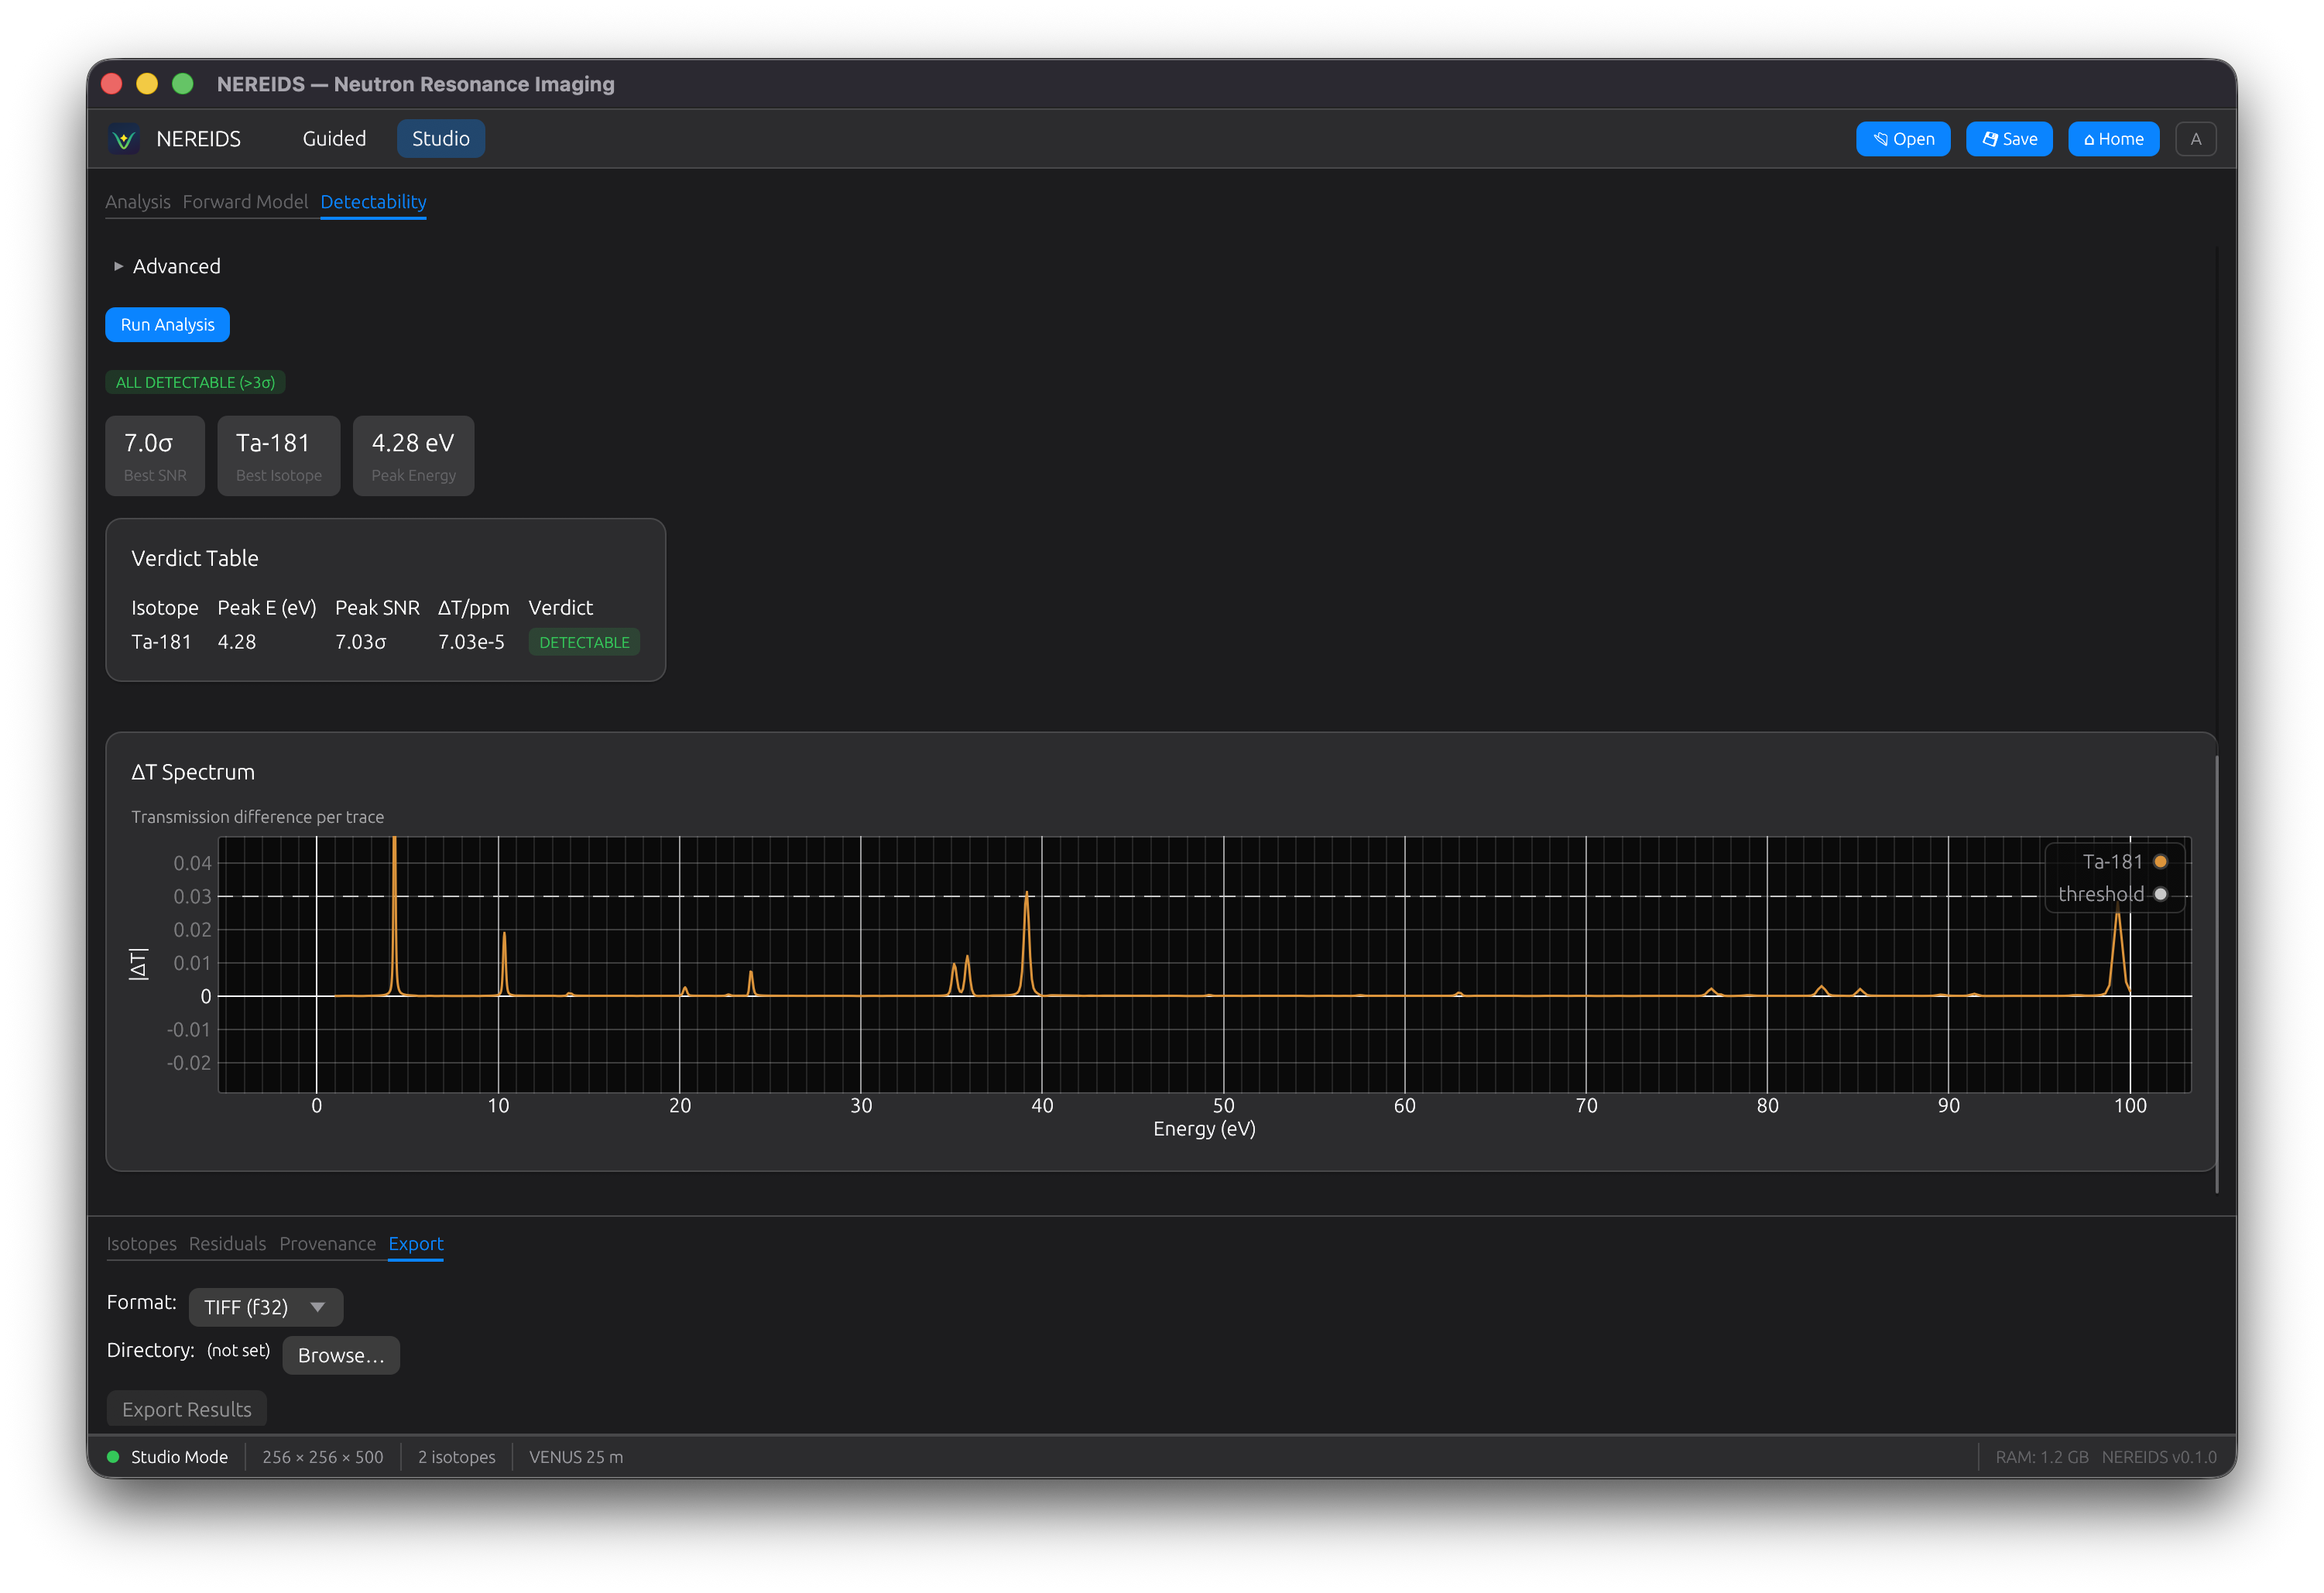Open the TIFF (f32) format dropdown
Viewport: 2324px width, 1593px height.
(x=265, y=1307)
